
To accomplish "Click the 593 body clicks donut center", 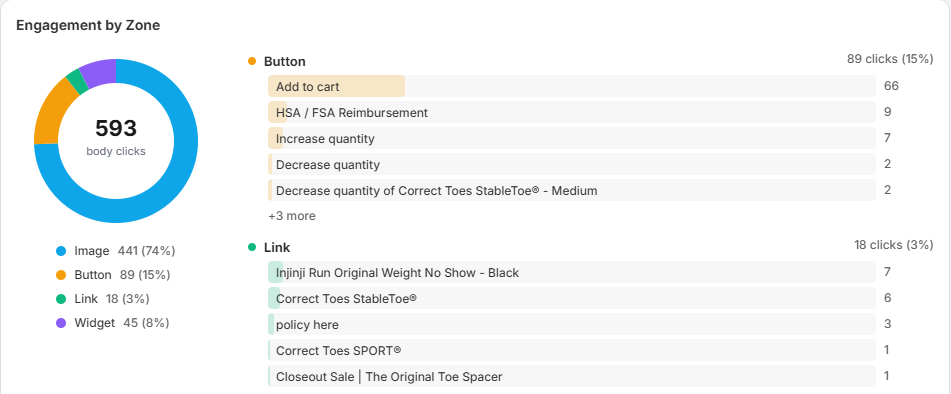I will 116,138.
